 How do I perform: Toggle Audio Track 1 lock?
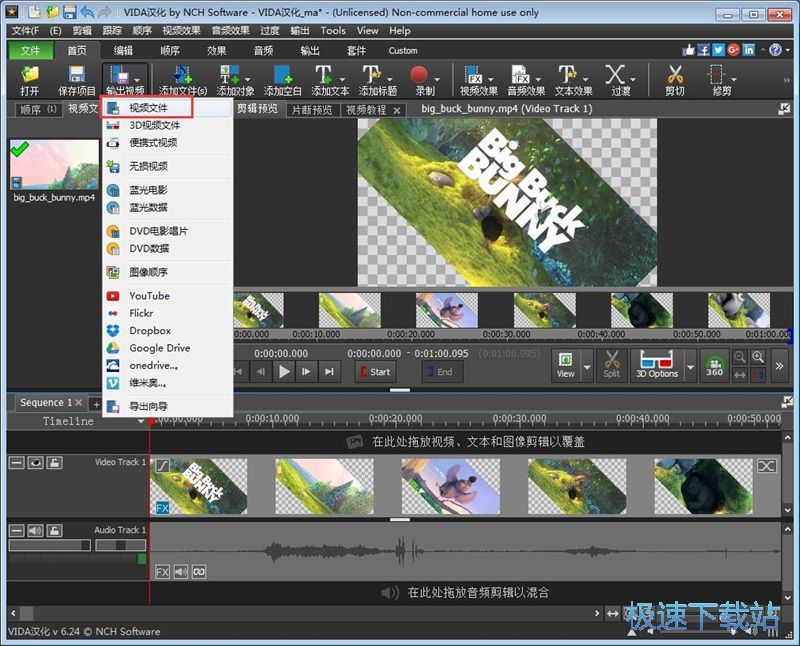point(54,531)
